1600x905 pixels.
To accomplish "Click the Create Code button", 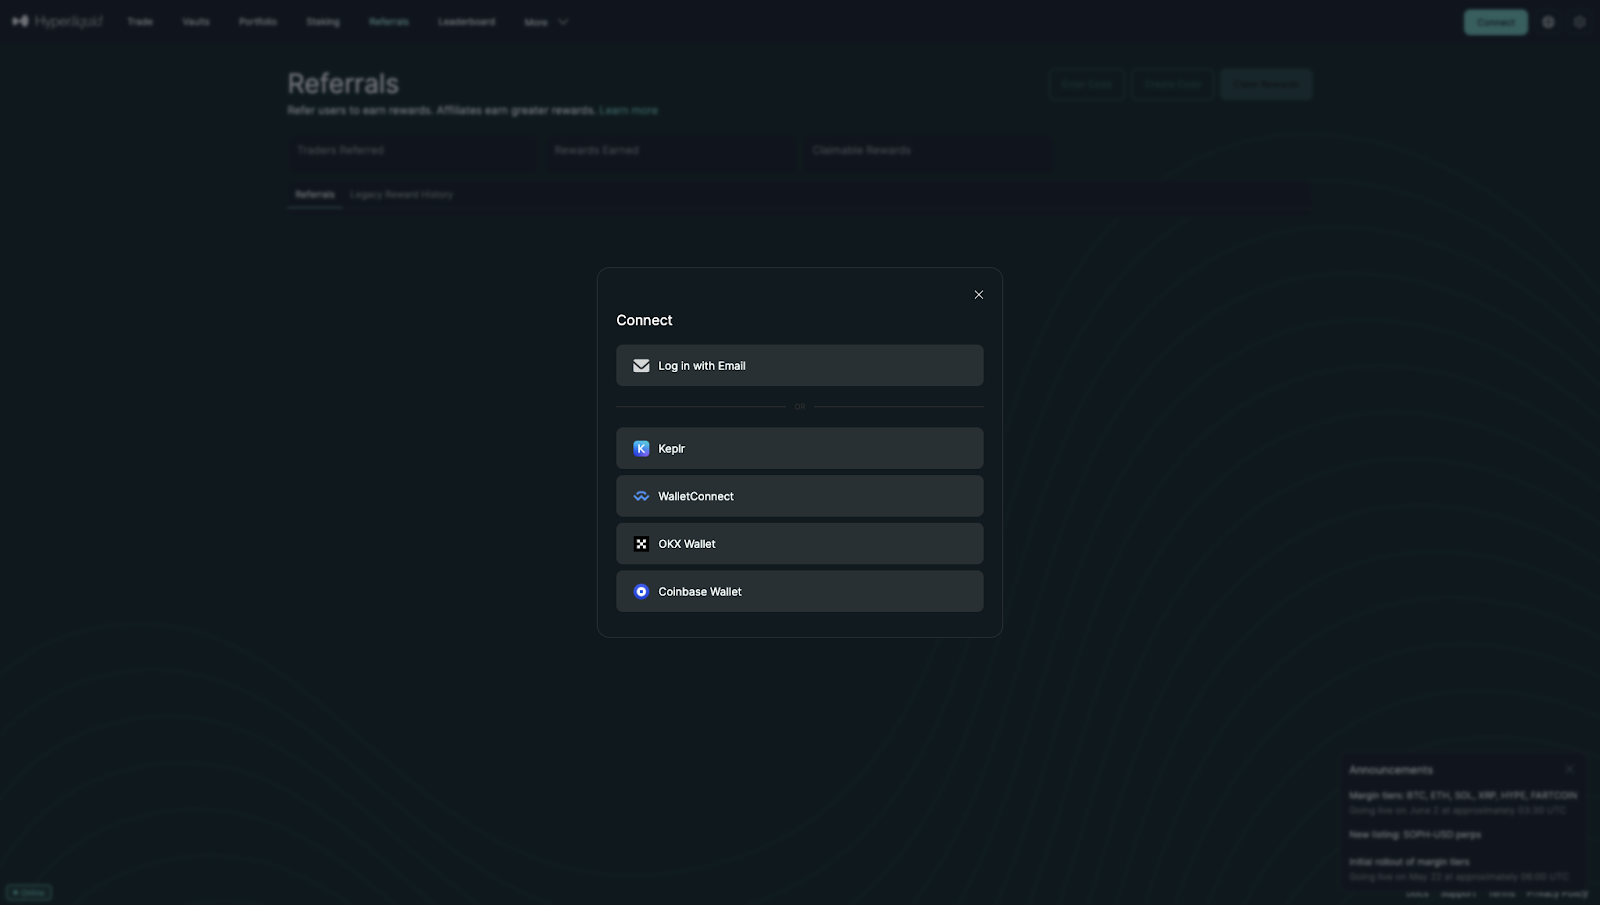I will pyautogui.click(x=1171, y=84).
